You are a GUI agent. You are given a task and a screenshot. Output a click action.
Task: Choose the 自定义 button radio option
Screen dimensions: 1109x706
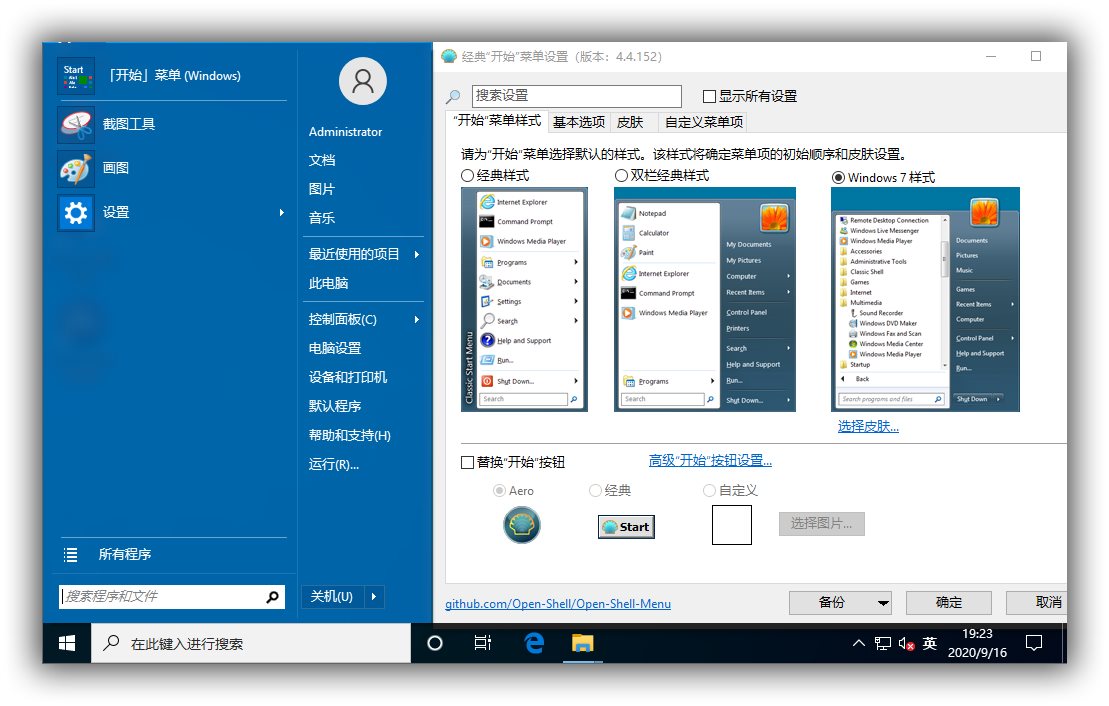(x=709, y=490)
